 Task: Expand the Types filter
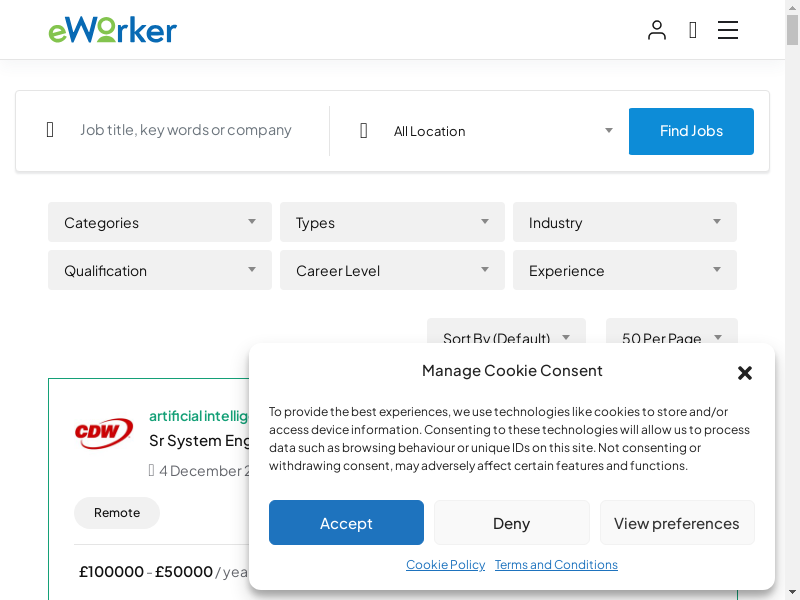[392, 222]
